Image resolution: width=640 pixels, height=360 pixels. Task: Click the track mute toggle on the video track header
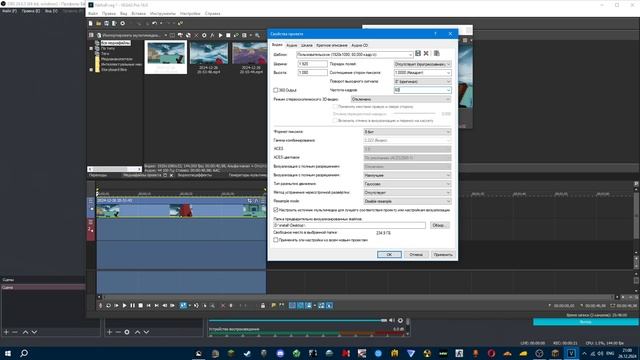92,209
